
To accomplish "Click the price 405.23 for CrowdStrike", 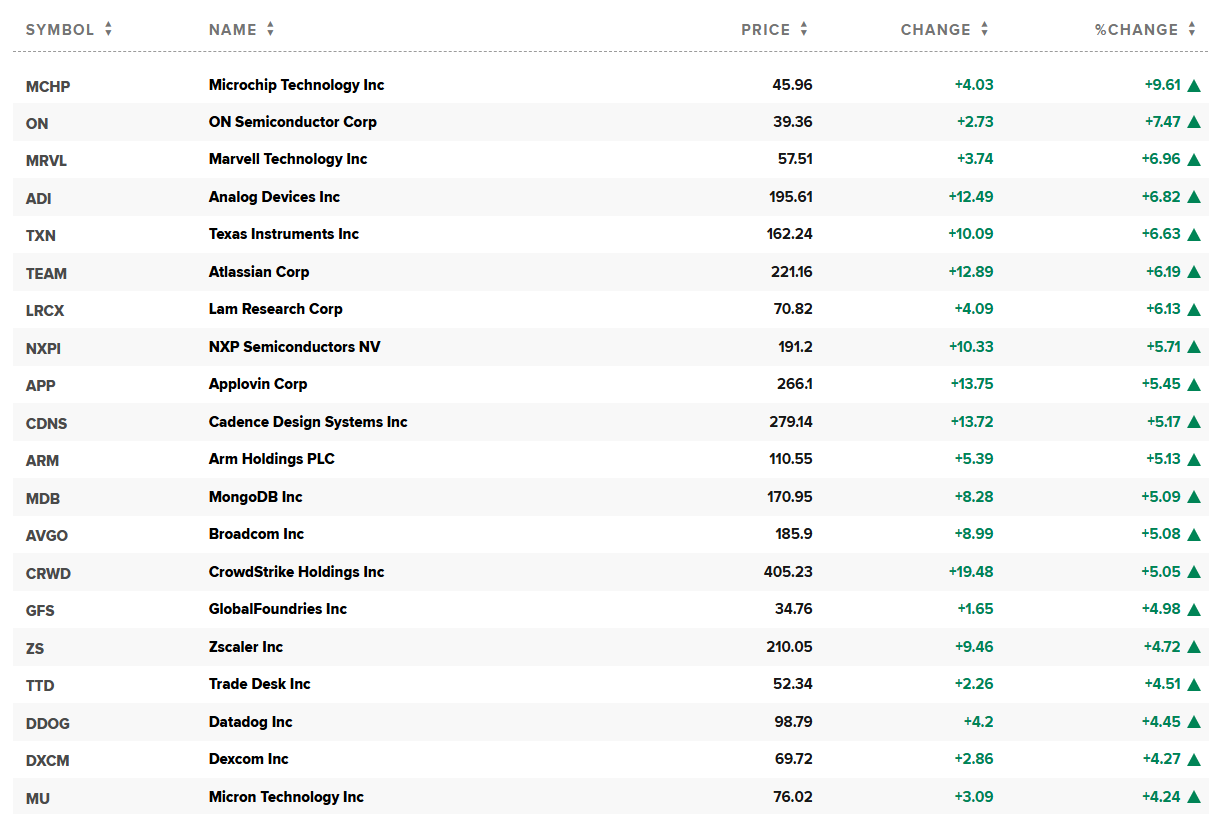I will tap(788, 572).
